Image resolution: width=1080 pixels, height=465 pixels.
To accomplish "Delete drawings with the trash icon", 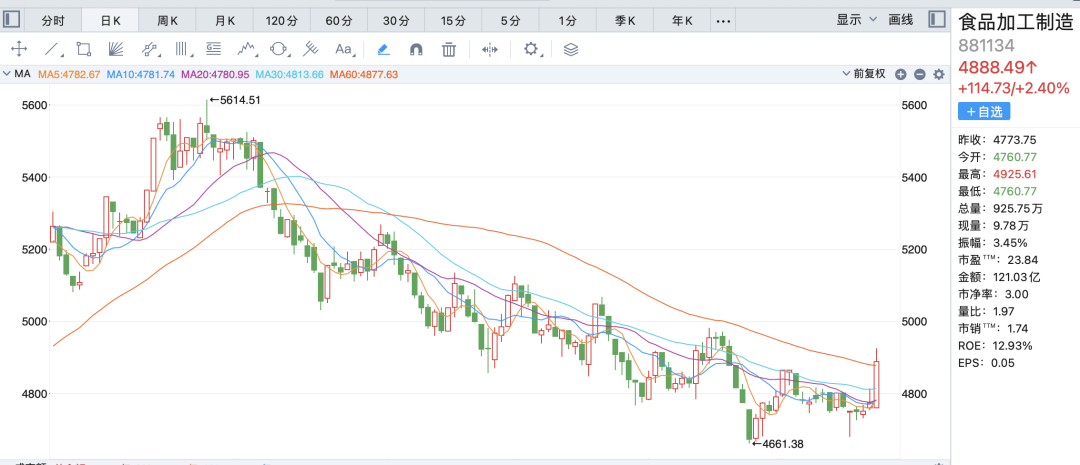I will (x=450, y=48).
